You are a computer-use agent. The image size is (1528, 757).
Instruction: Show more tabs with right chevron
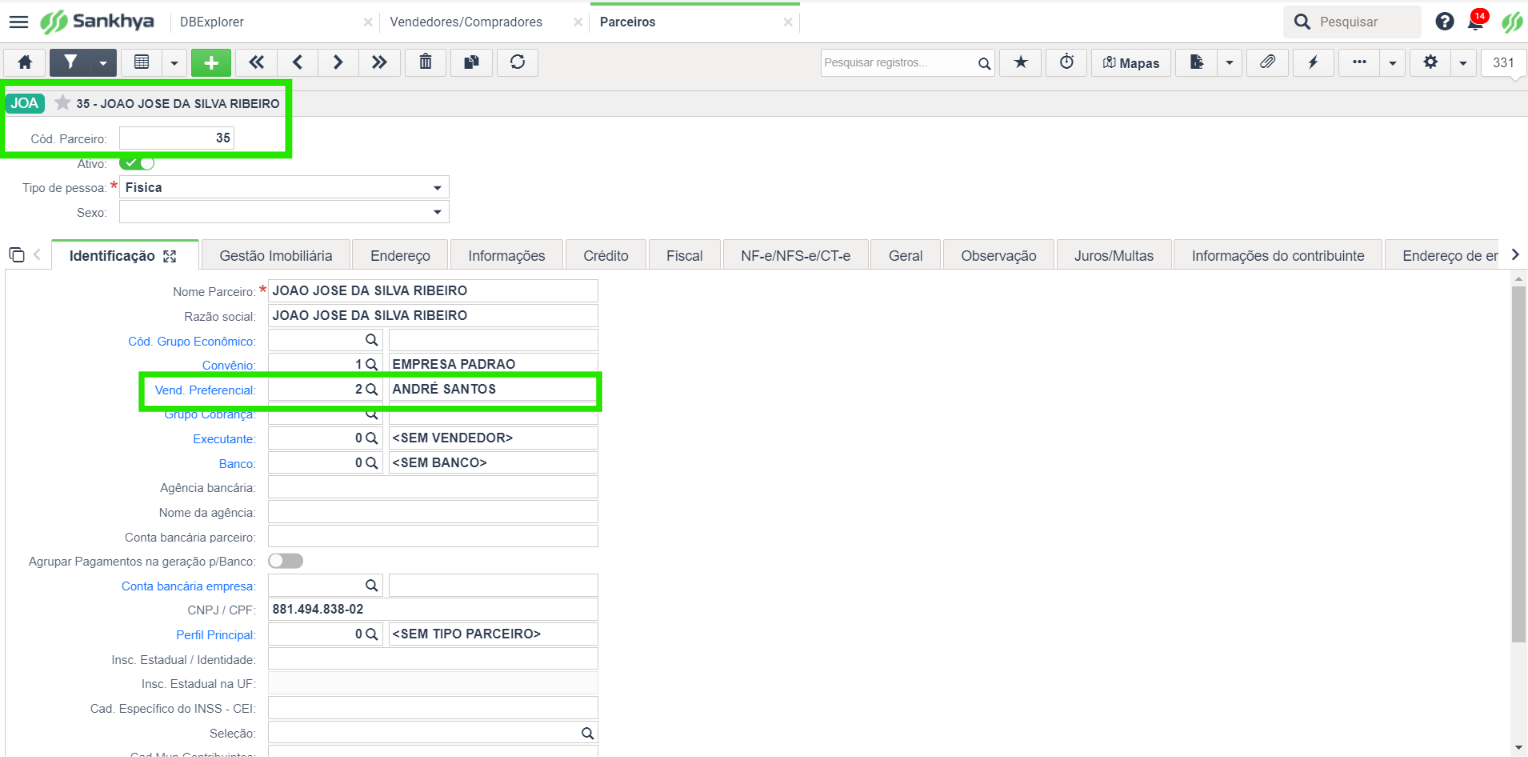pos(1515,254)
